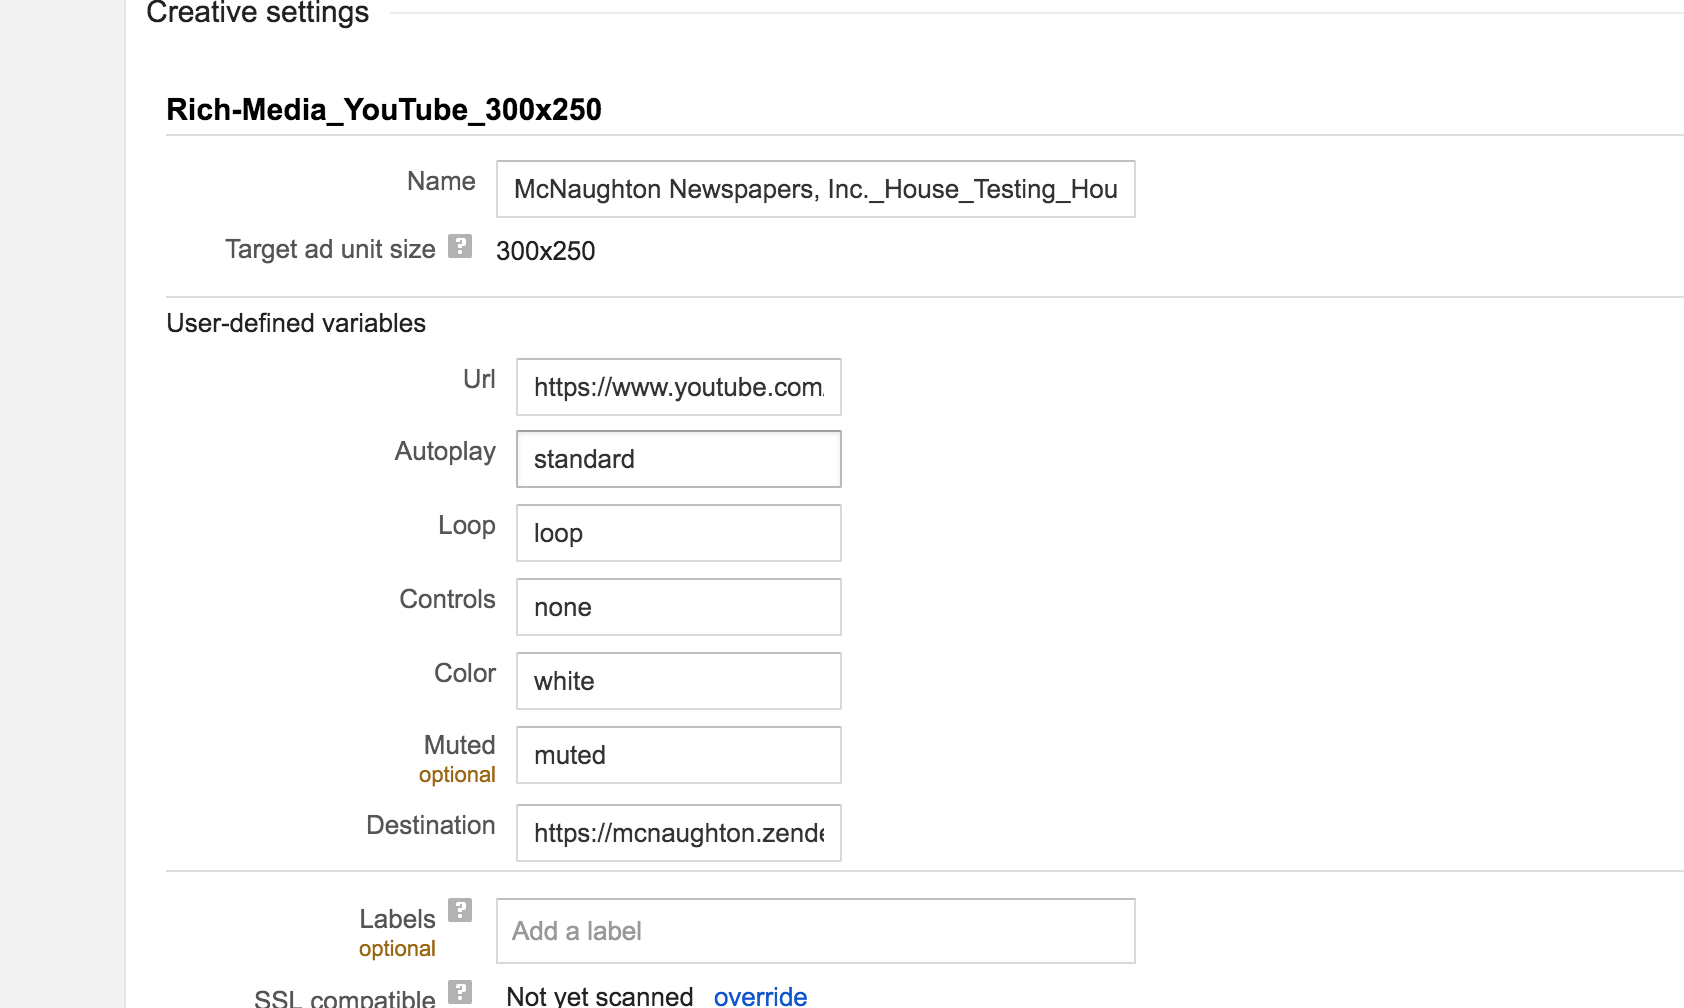Click the help icon beside Target ad unit size
1684x1008 pixels.
click(459, 246)
